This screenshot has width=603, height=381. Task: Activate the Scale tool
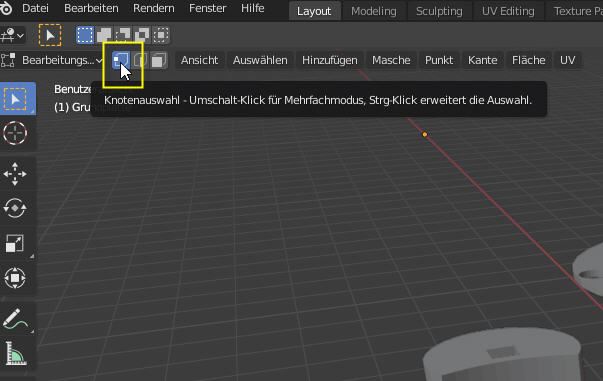pyautogui.click(x=15, y=243)
